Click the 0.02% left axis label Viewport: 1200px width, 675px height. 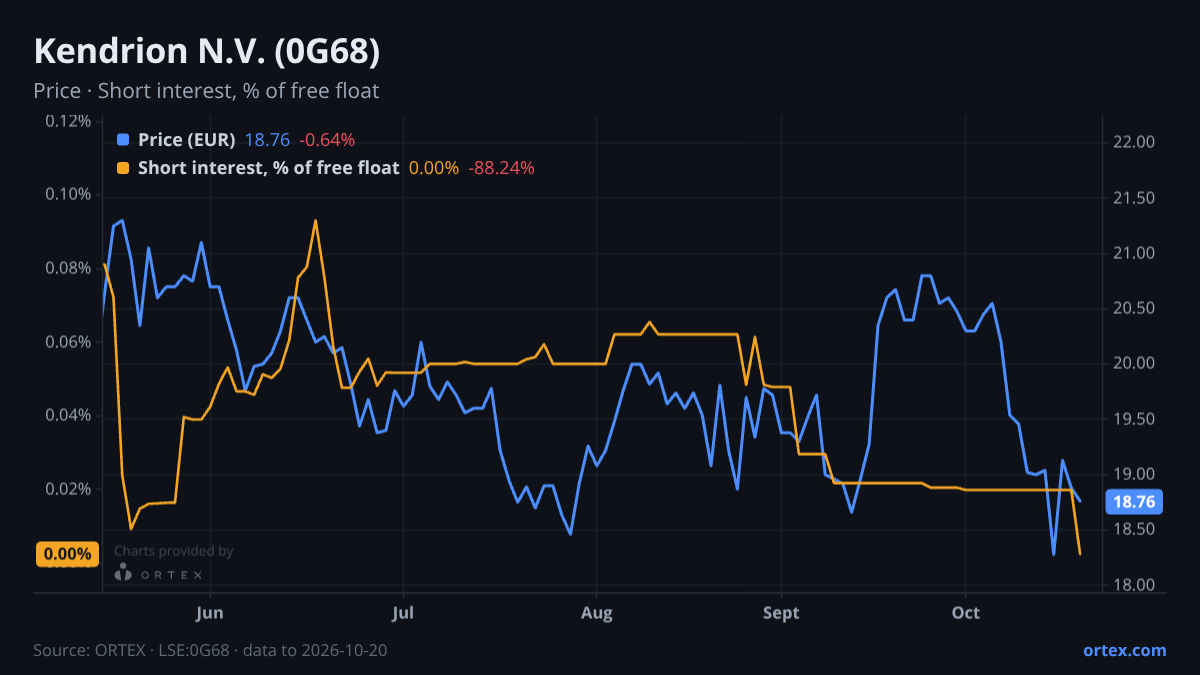(68, 489)
